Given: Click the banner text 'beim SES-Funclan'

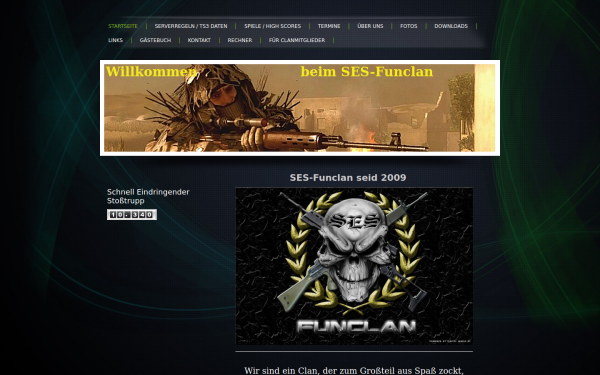Looking at the screenshot, I should click(x=367, y=72).
